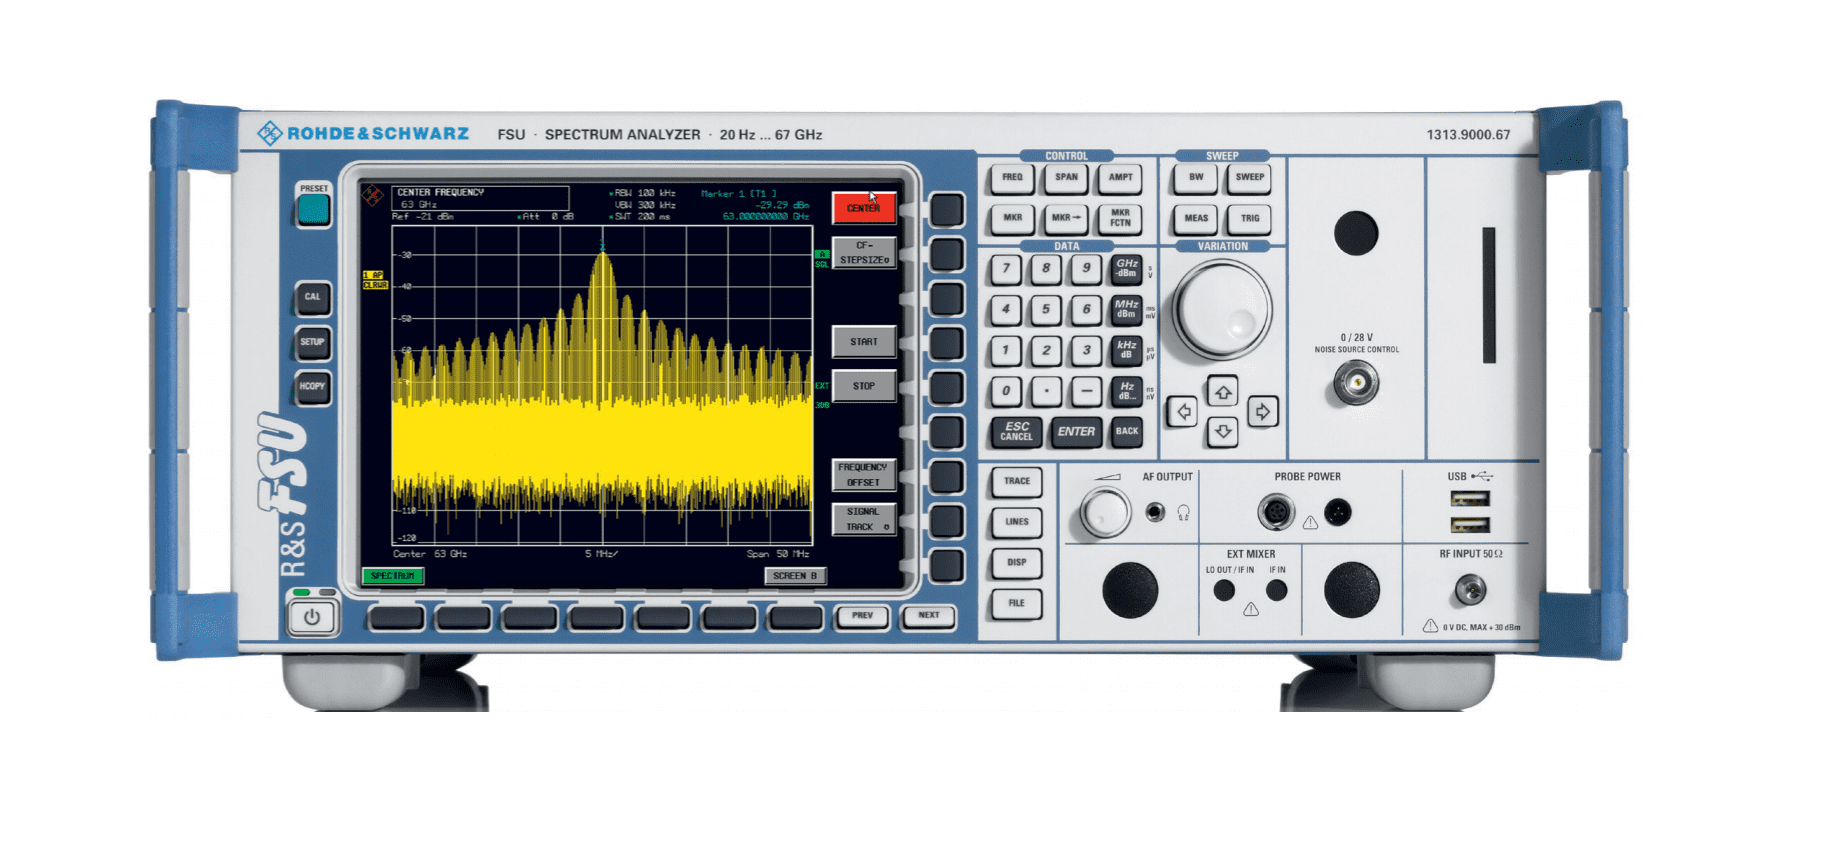Tap the MKR FCTN key

[1121, 218]
